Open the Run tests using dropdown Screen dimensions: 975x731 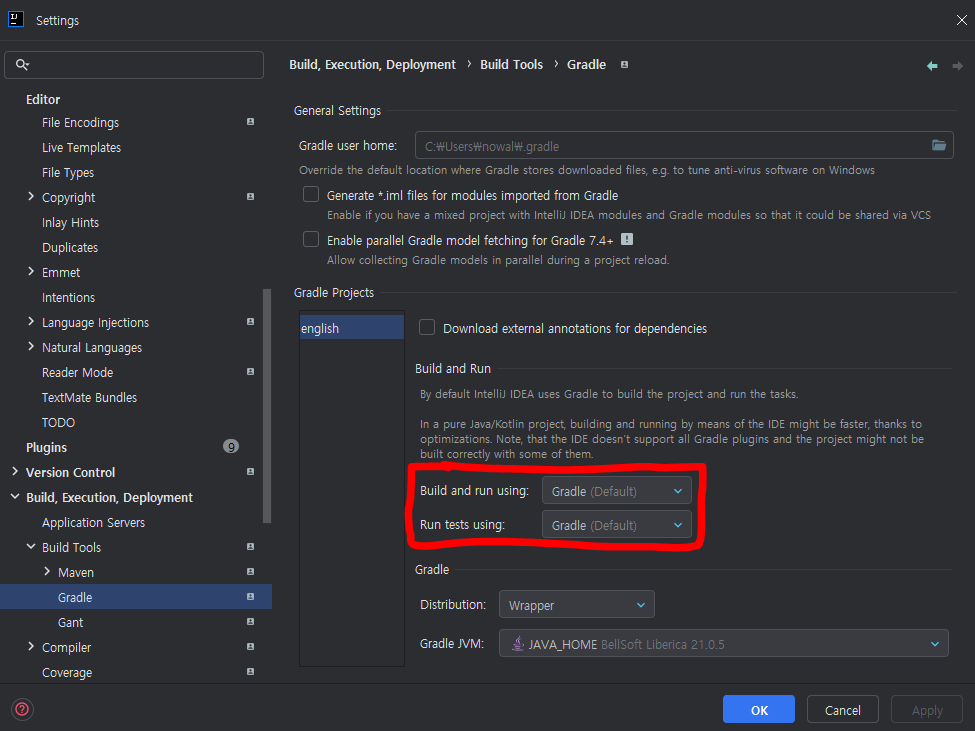click(616, 525)
